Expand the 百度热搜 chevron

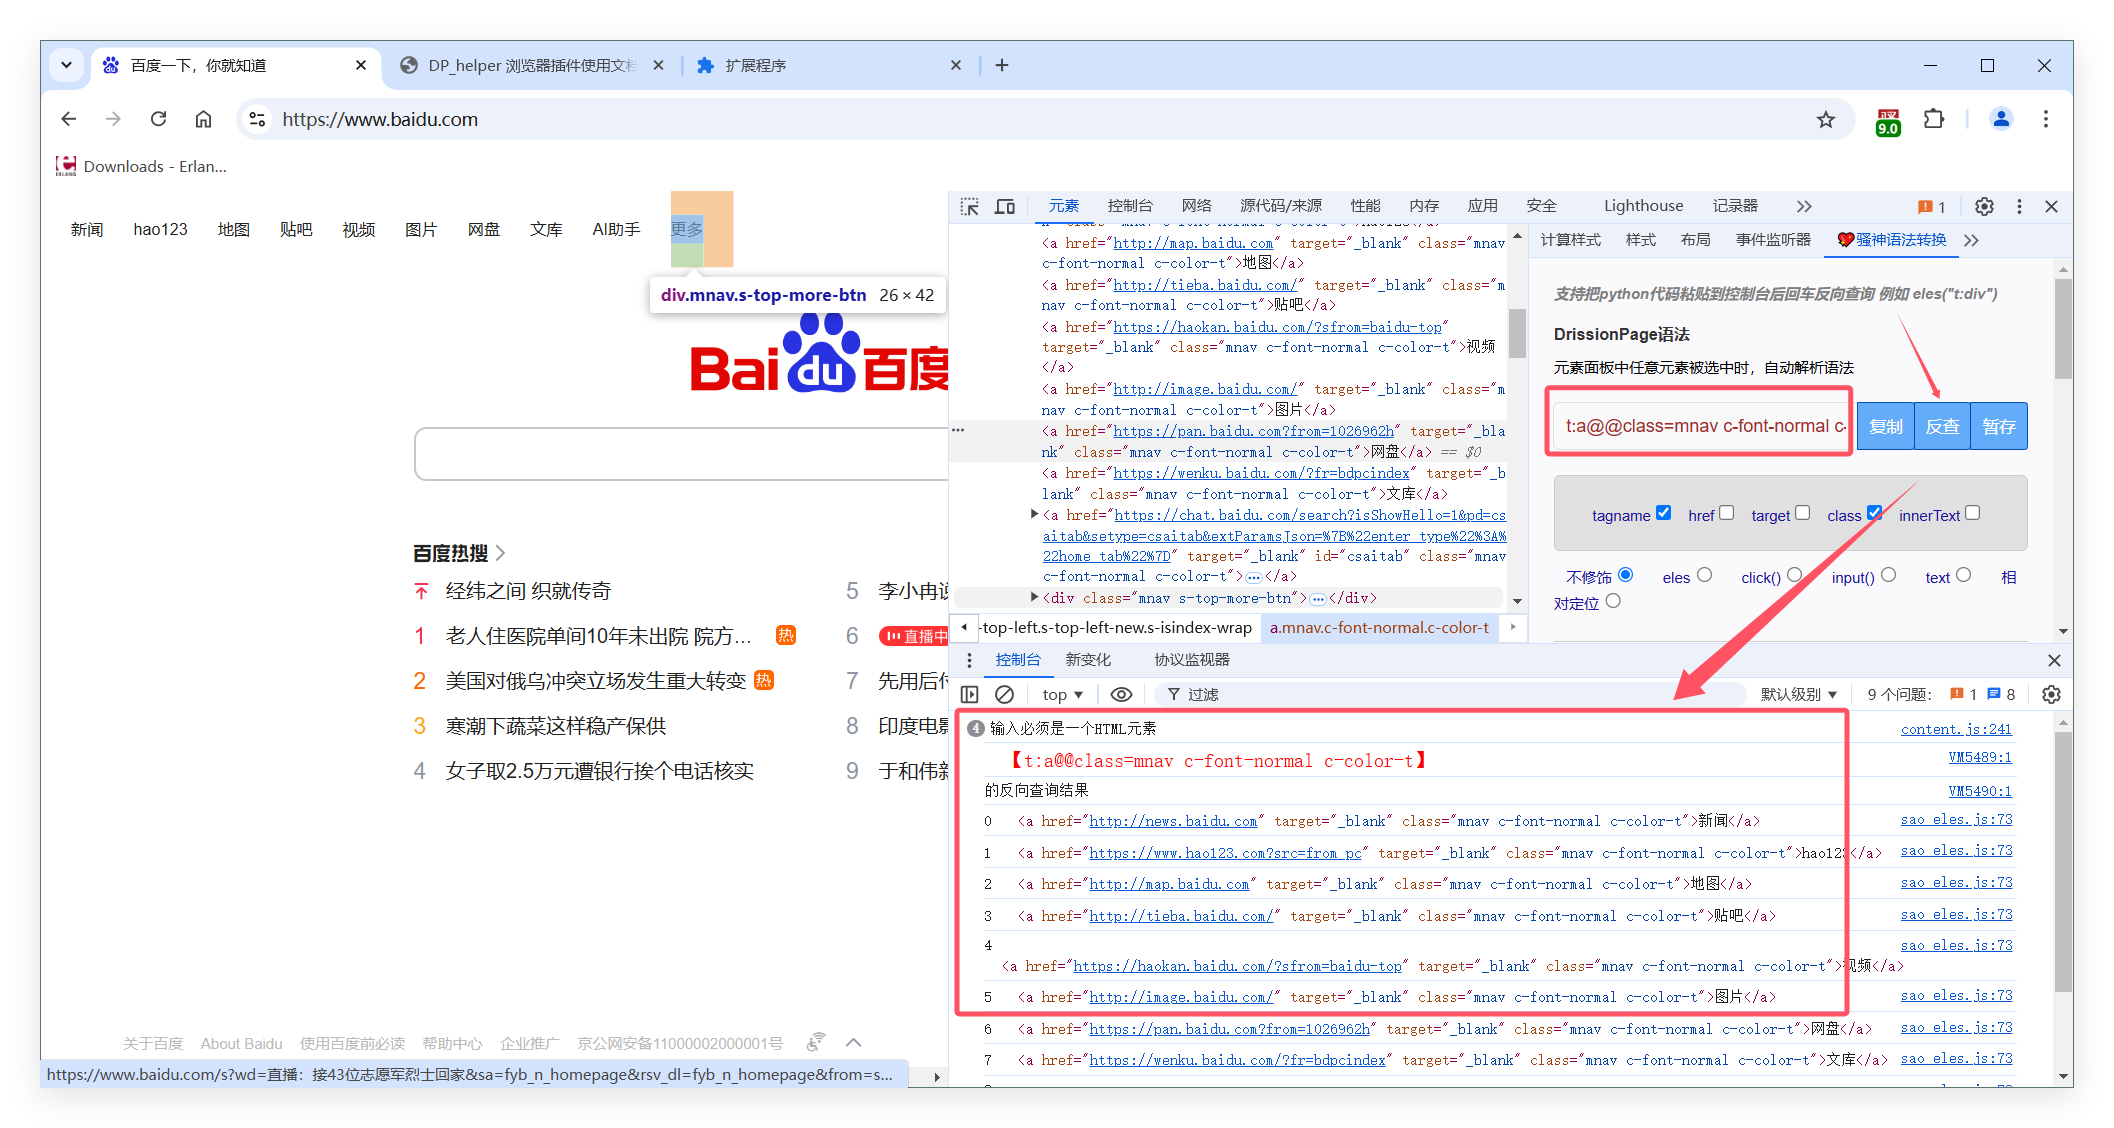[500, 553]
